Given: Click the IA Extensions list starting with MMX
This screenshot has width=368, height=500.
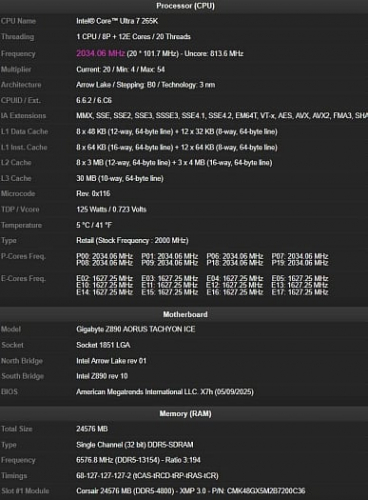Looking at the screenshot, I should click(222, 116).
